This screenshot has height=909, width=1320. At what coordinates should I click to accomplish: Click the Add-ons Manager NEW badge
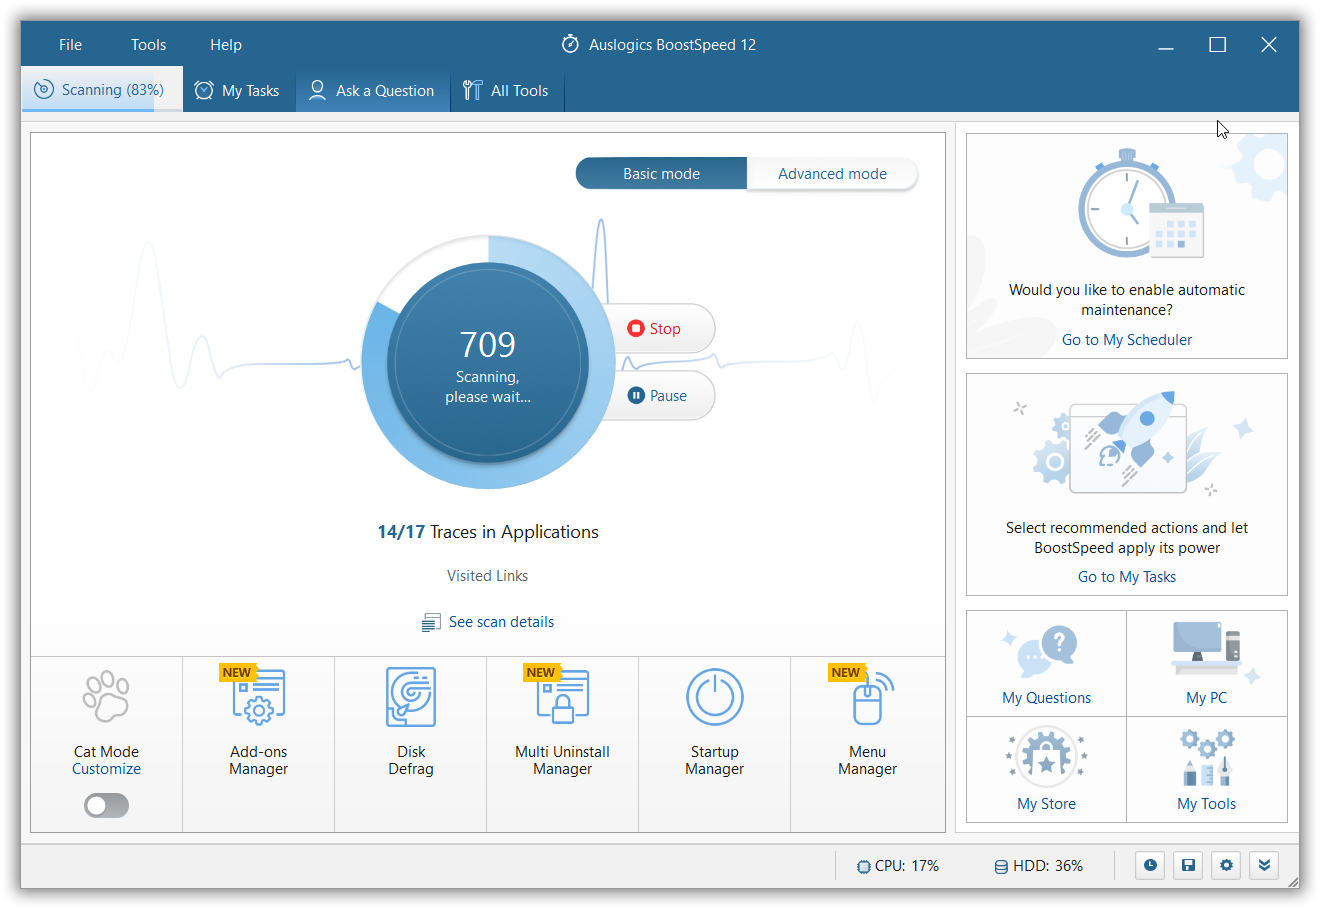coord(238,672)
